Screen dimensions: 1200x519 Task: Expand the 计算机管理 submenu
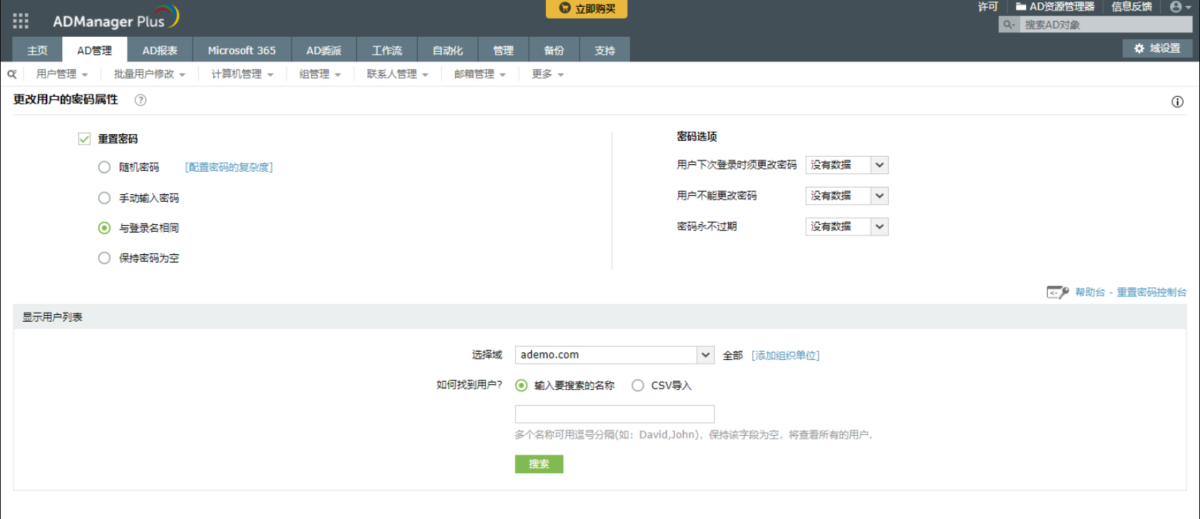(242, 74)
